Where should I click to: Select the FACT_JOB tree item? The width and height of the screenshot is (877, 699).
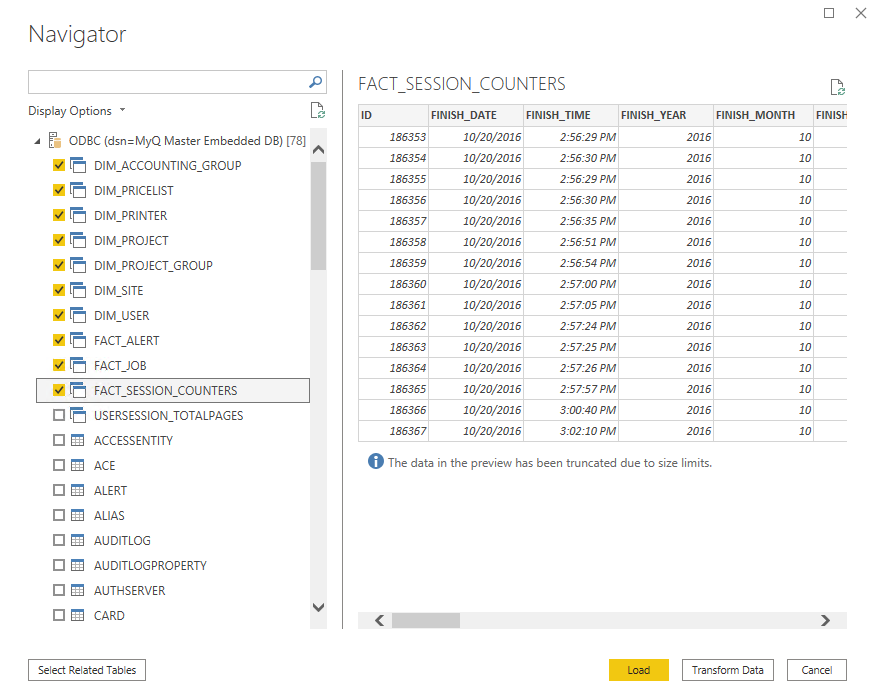point(120,366)
